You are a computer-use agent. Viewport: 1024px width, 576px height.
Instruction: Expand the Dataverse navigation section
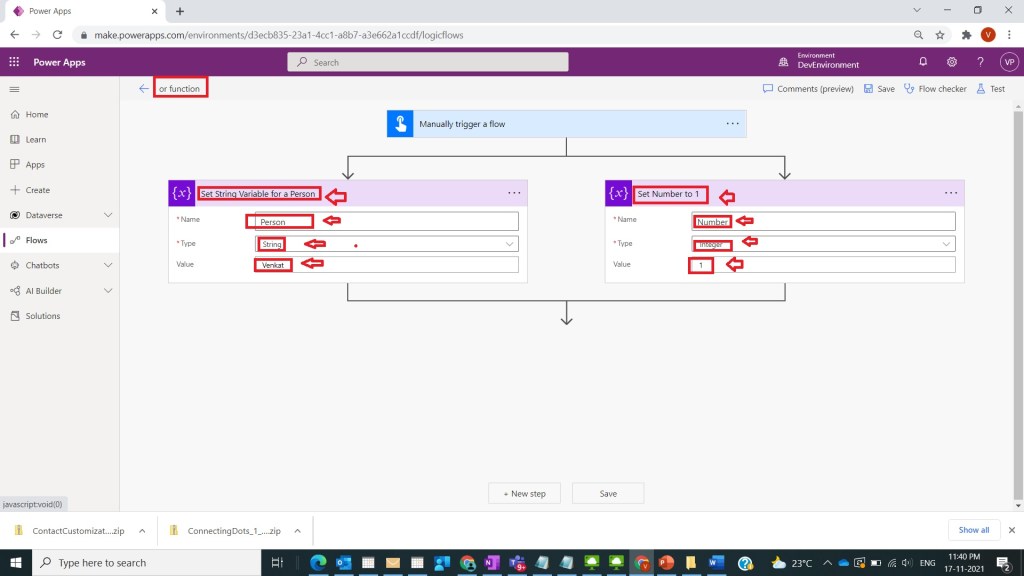[x=108, y=215]
